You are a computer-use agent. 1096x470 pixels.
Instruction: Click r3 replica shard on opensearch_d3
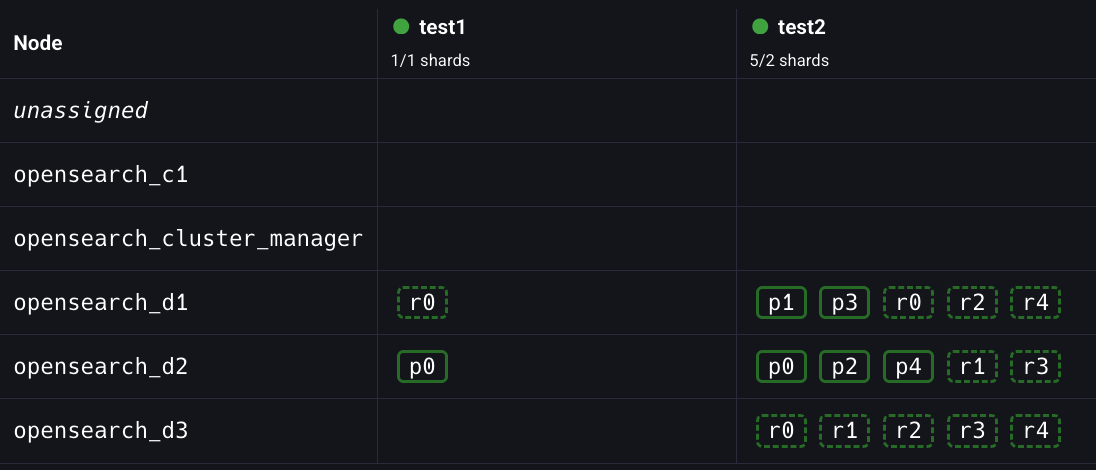(x=972, y=431)
